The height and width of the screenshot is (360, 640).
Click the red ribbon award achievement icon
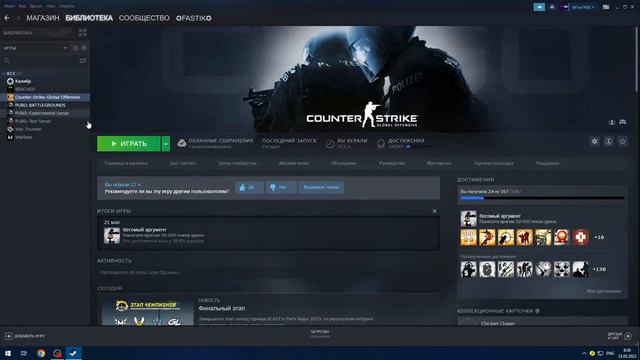coord(562,237)
